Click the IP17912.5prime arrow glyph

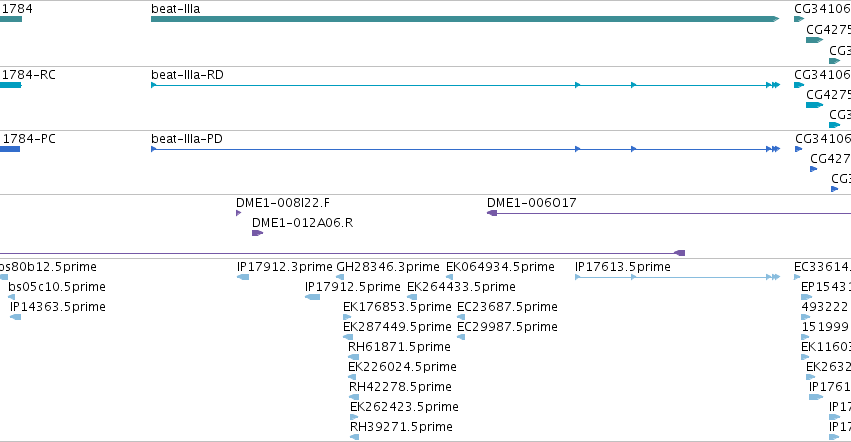pos(312,297)
